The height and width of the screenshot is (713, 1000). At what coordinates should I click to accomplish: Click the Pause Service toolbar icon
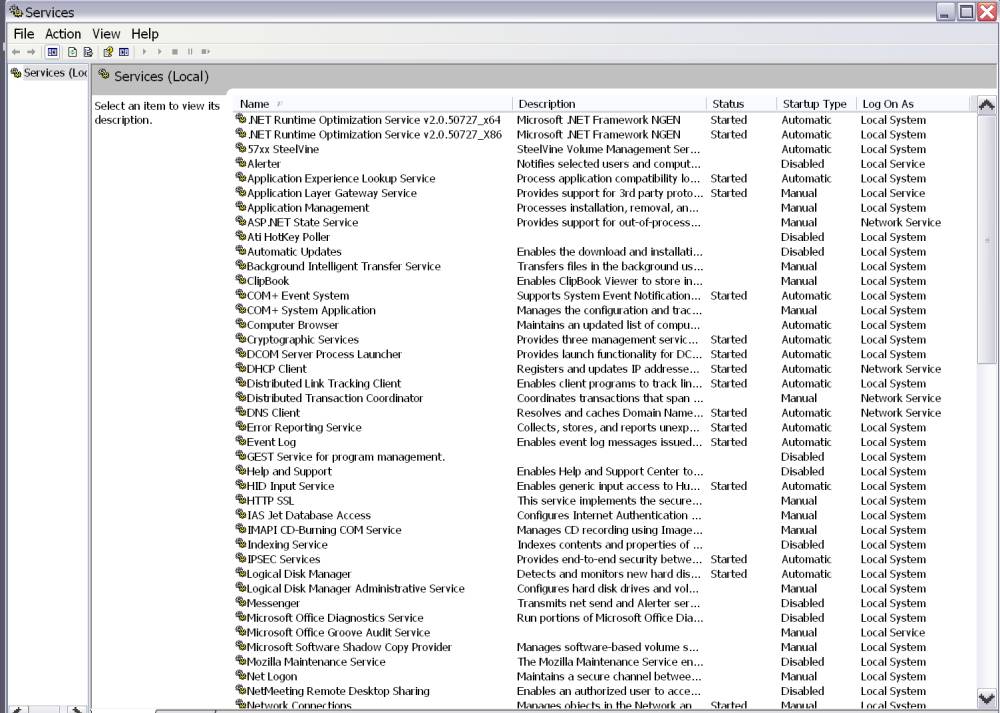[x=190, y=52]
